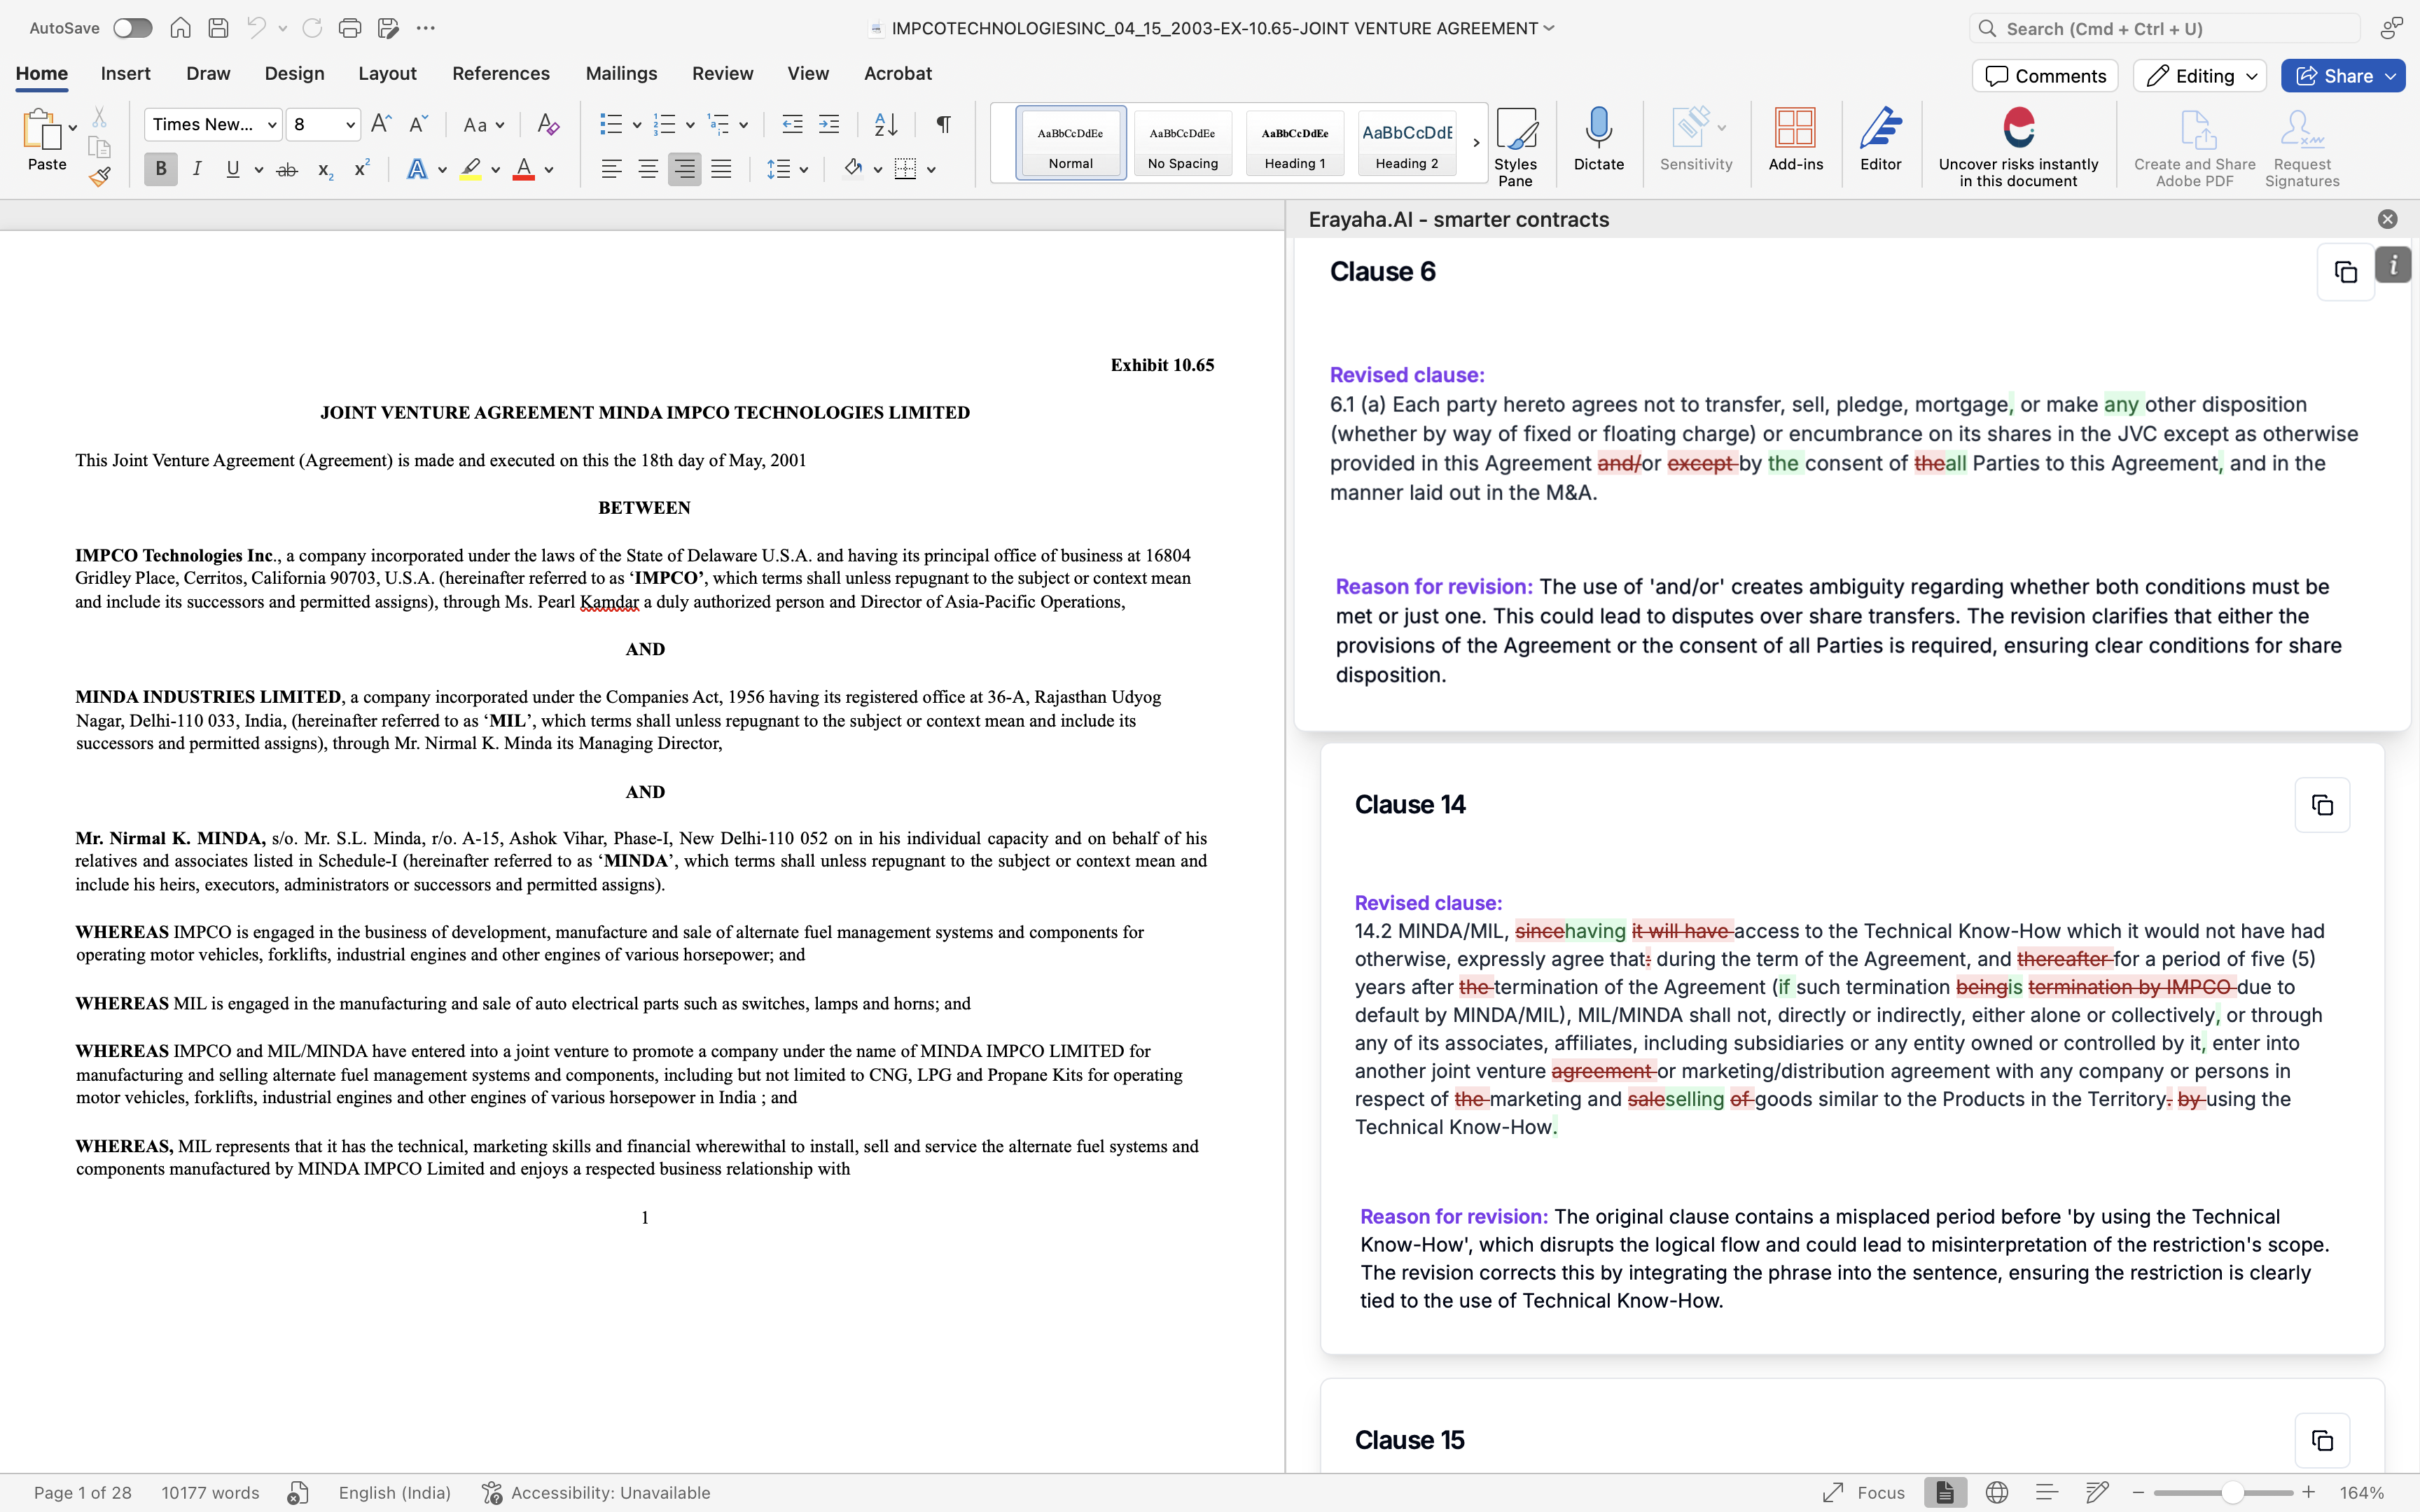This screenshot has width=2420, height=1512.
Task: Copy the Clause 14 revised text
Action: 2321,805
